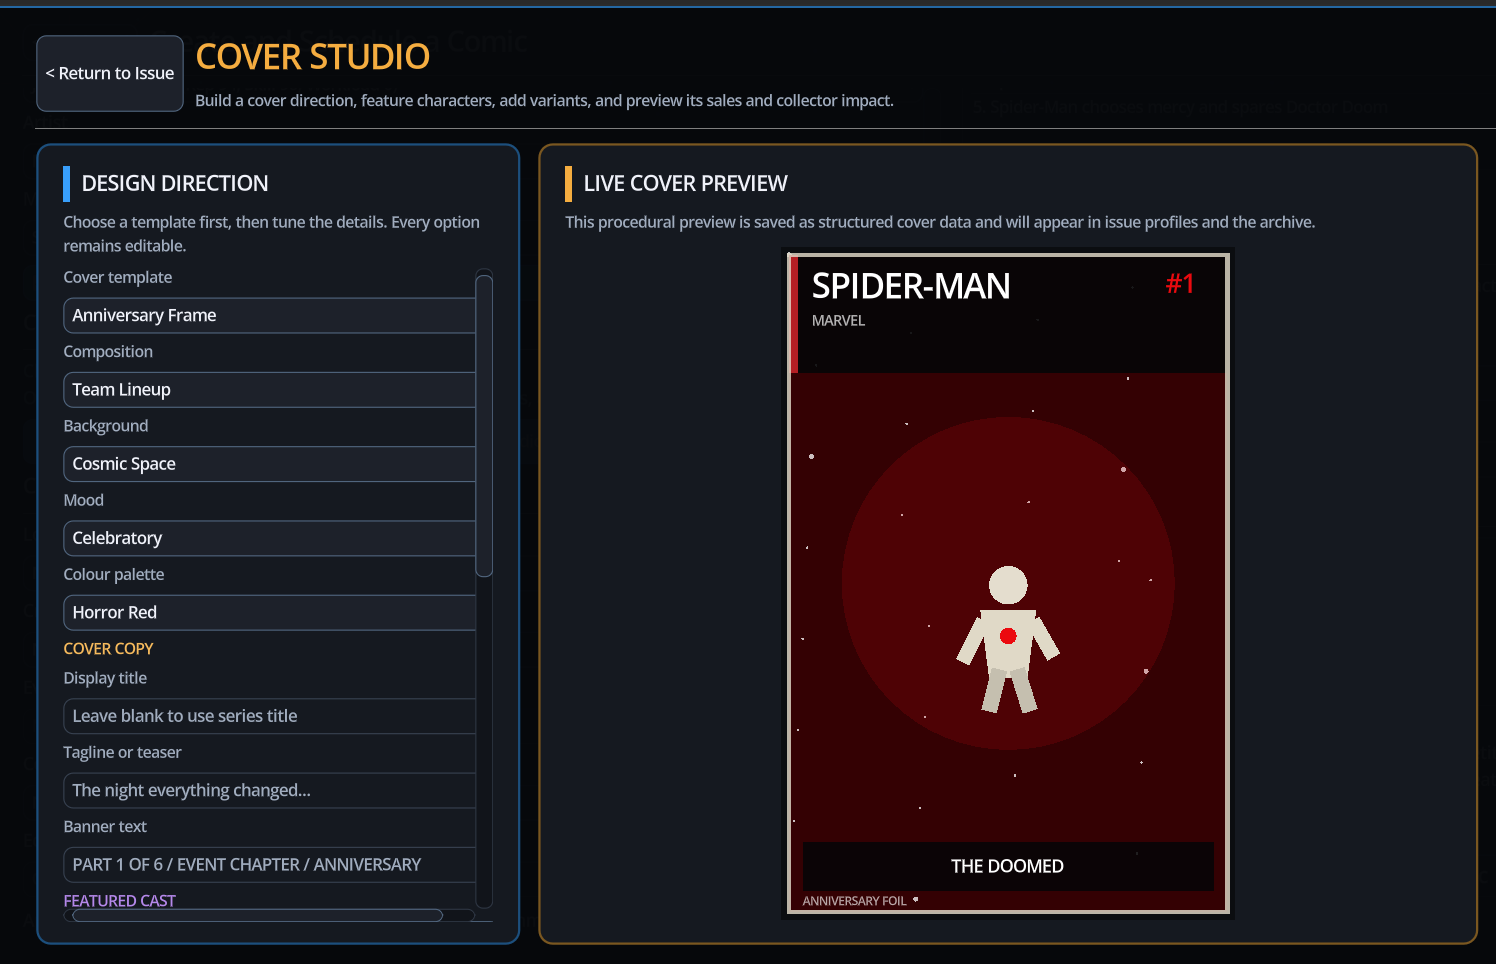Click the COVER COPY section label
Image resolution: width=1496 pixels, height=964 pixels.
click(108, 649)
